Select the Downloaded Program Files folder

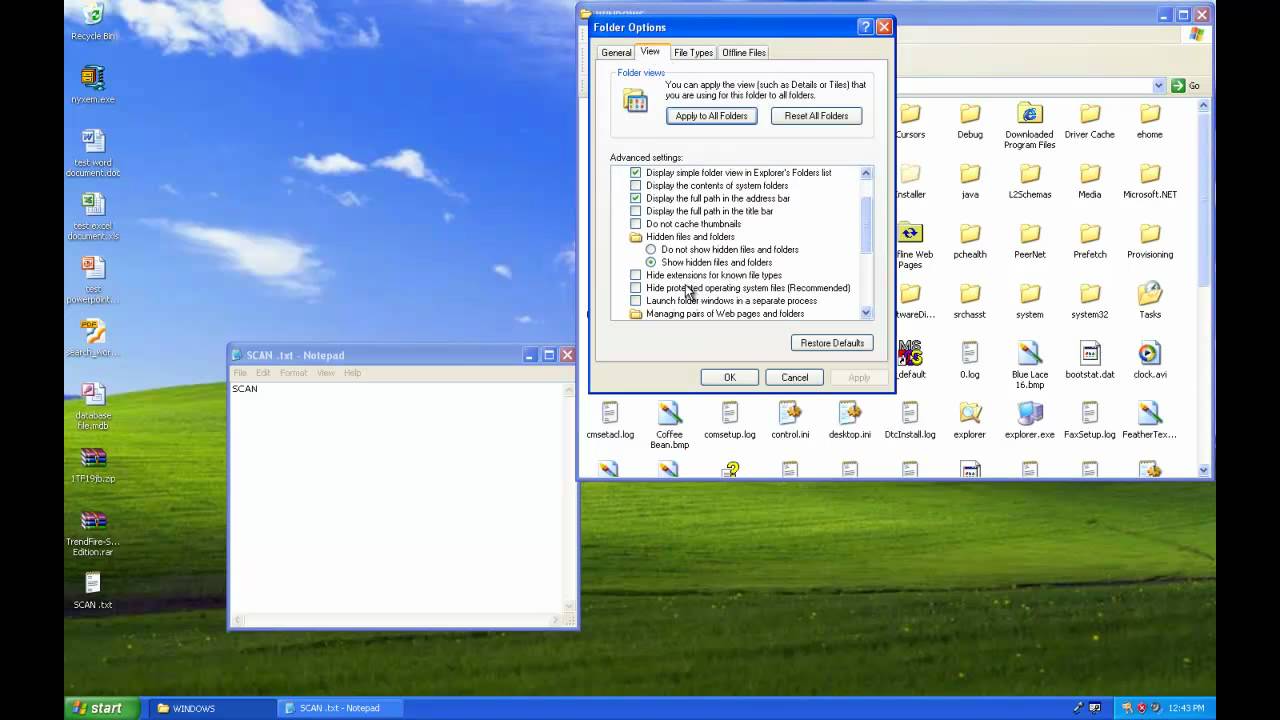coord(1030,126)
